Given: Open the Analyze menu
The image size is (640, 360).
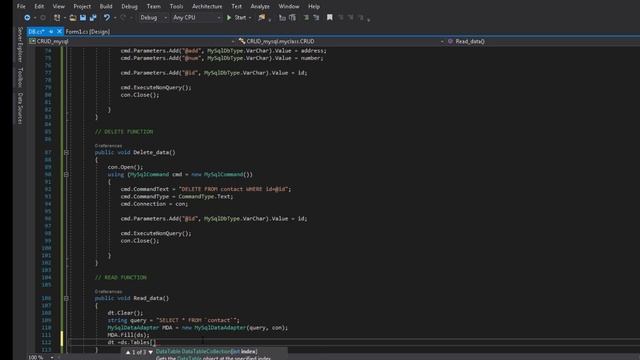Looking at the screenshot, I should (x=260, y=7).
